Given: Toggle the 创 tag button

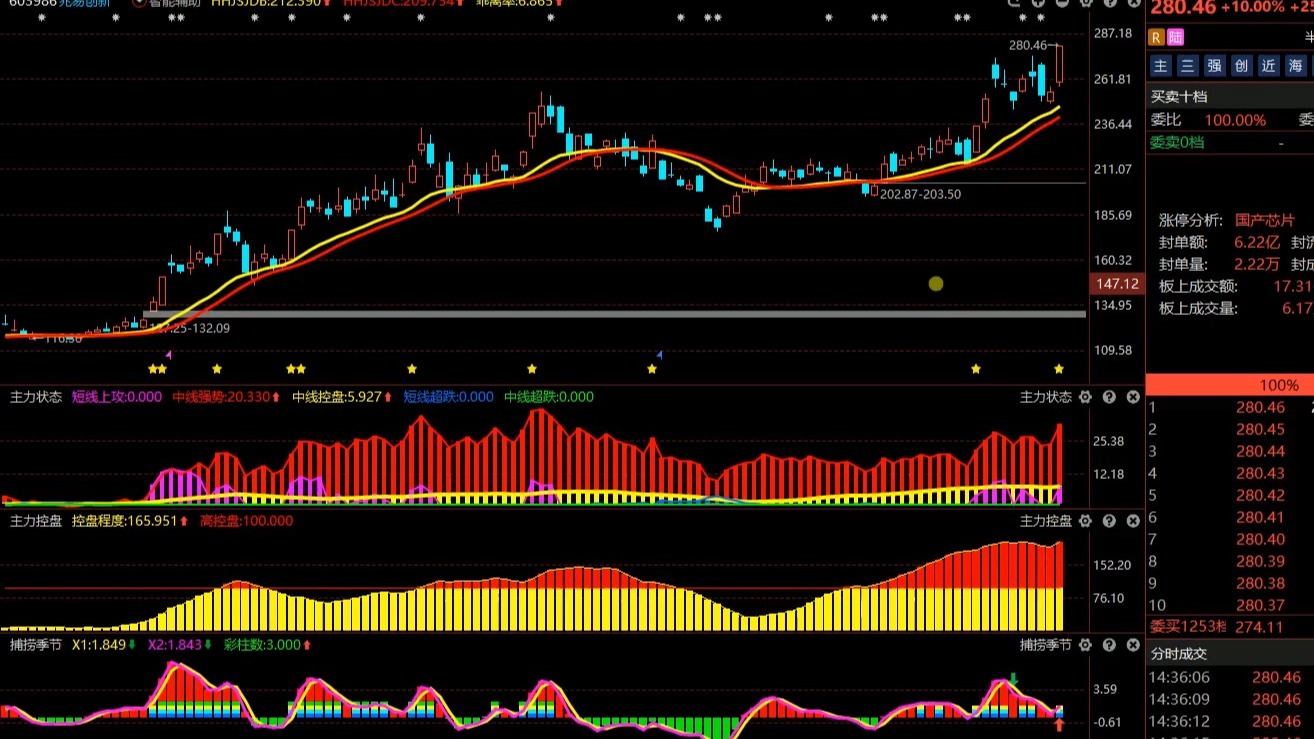Looking at the screenshot, I should click(1241, 66).
